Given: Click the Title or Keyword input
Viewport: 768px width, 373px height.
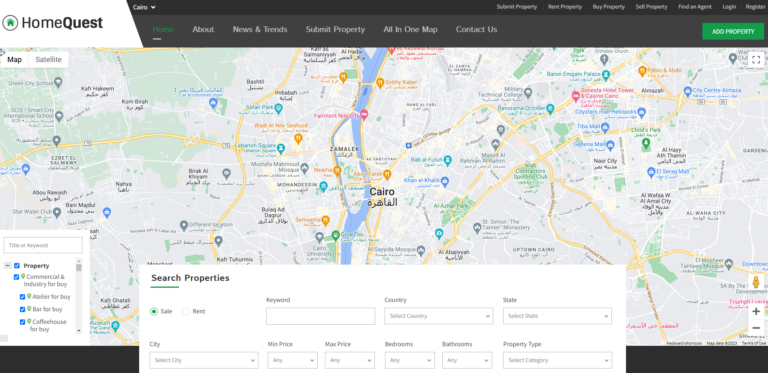Looking at the screenshot, I should click(43, 245).
